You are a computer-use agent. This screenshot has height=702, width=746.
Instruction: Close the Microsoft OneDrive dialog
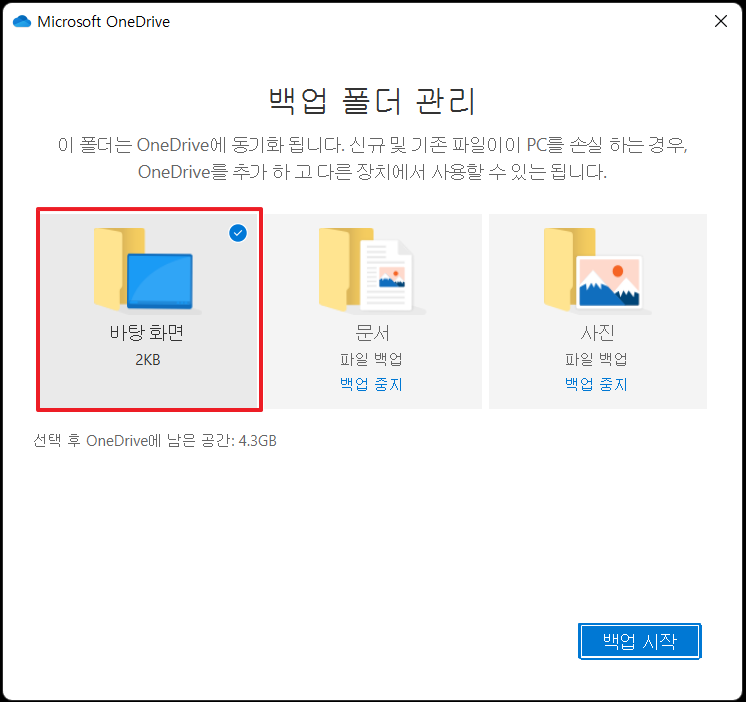pyautogui.click(x=721, y=21)
